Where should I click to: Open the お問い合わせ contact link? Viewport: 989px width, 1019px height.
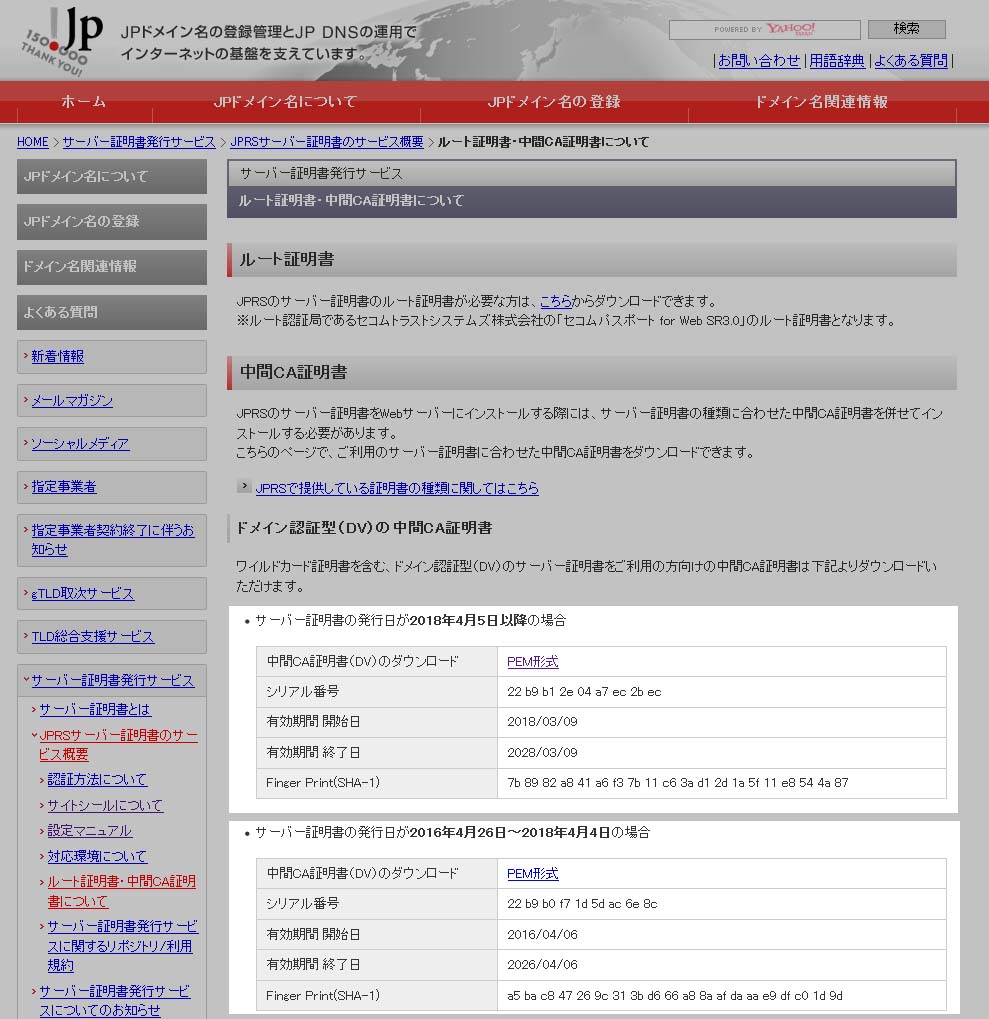click(x=758, y=60)
